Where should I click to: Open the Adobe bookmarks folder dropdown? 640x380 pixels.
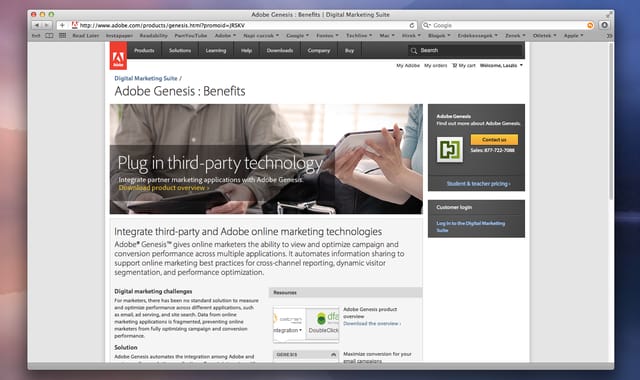pyautogui.click(x=225, y=36)
